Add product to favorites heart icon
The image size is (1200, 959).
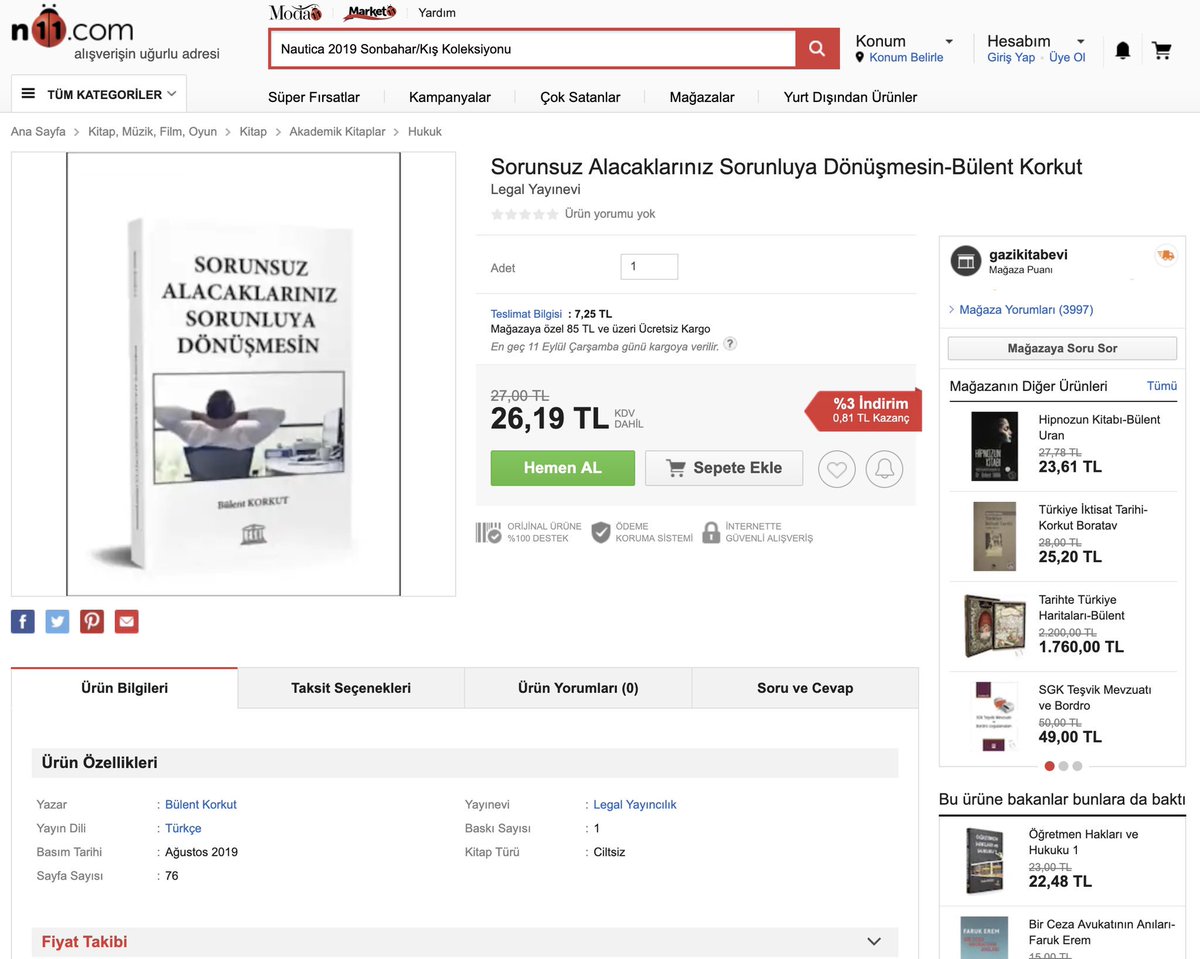pos(837,468)
